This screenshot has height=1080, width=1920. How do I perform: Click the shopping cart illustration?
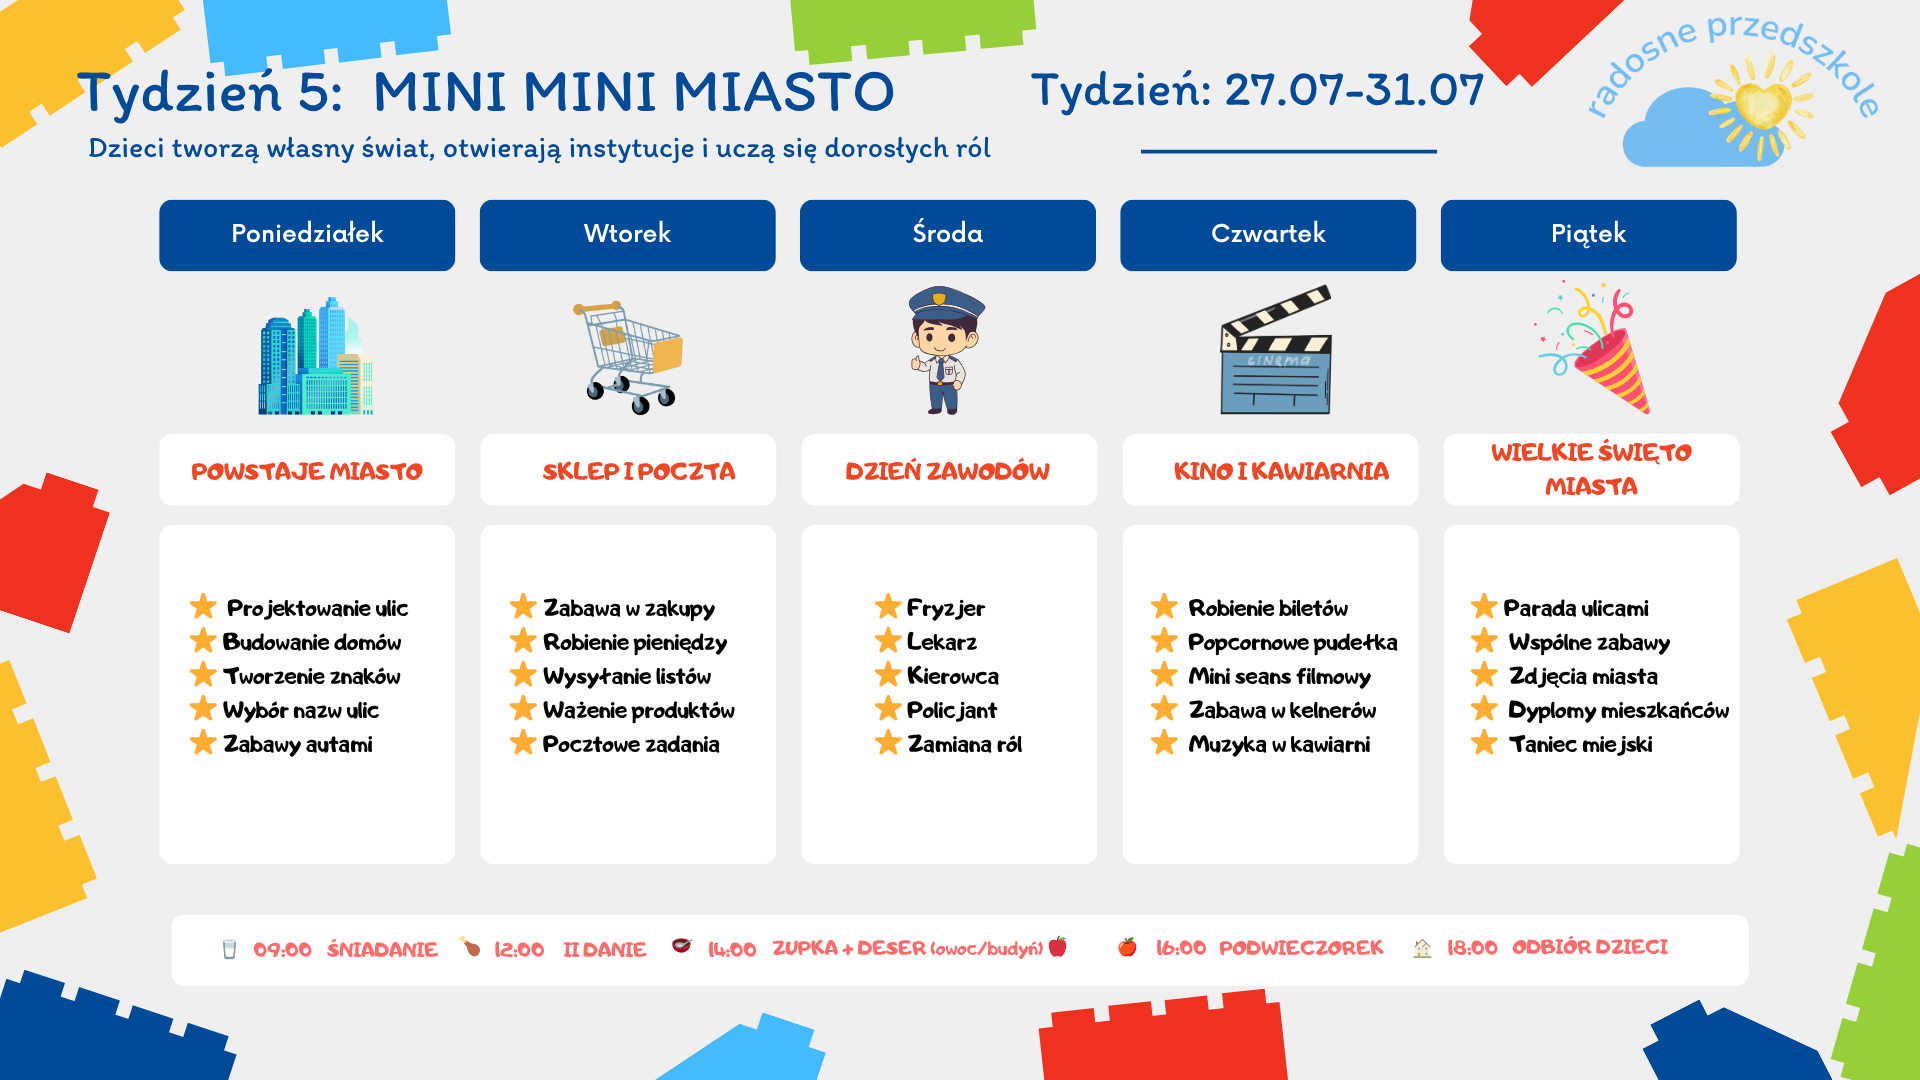point(628,357)
